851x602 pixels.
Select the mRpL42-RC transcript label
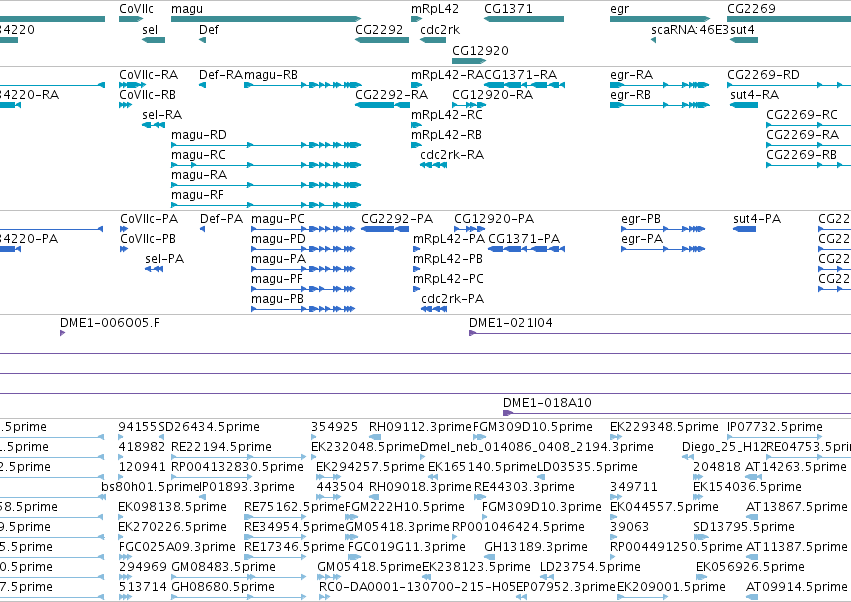(447, 115)
